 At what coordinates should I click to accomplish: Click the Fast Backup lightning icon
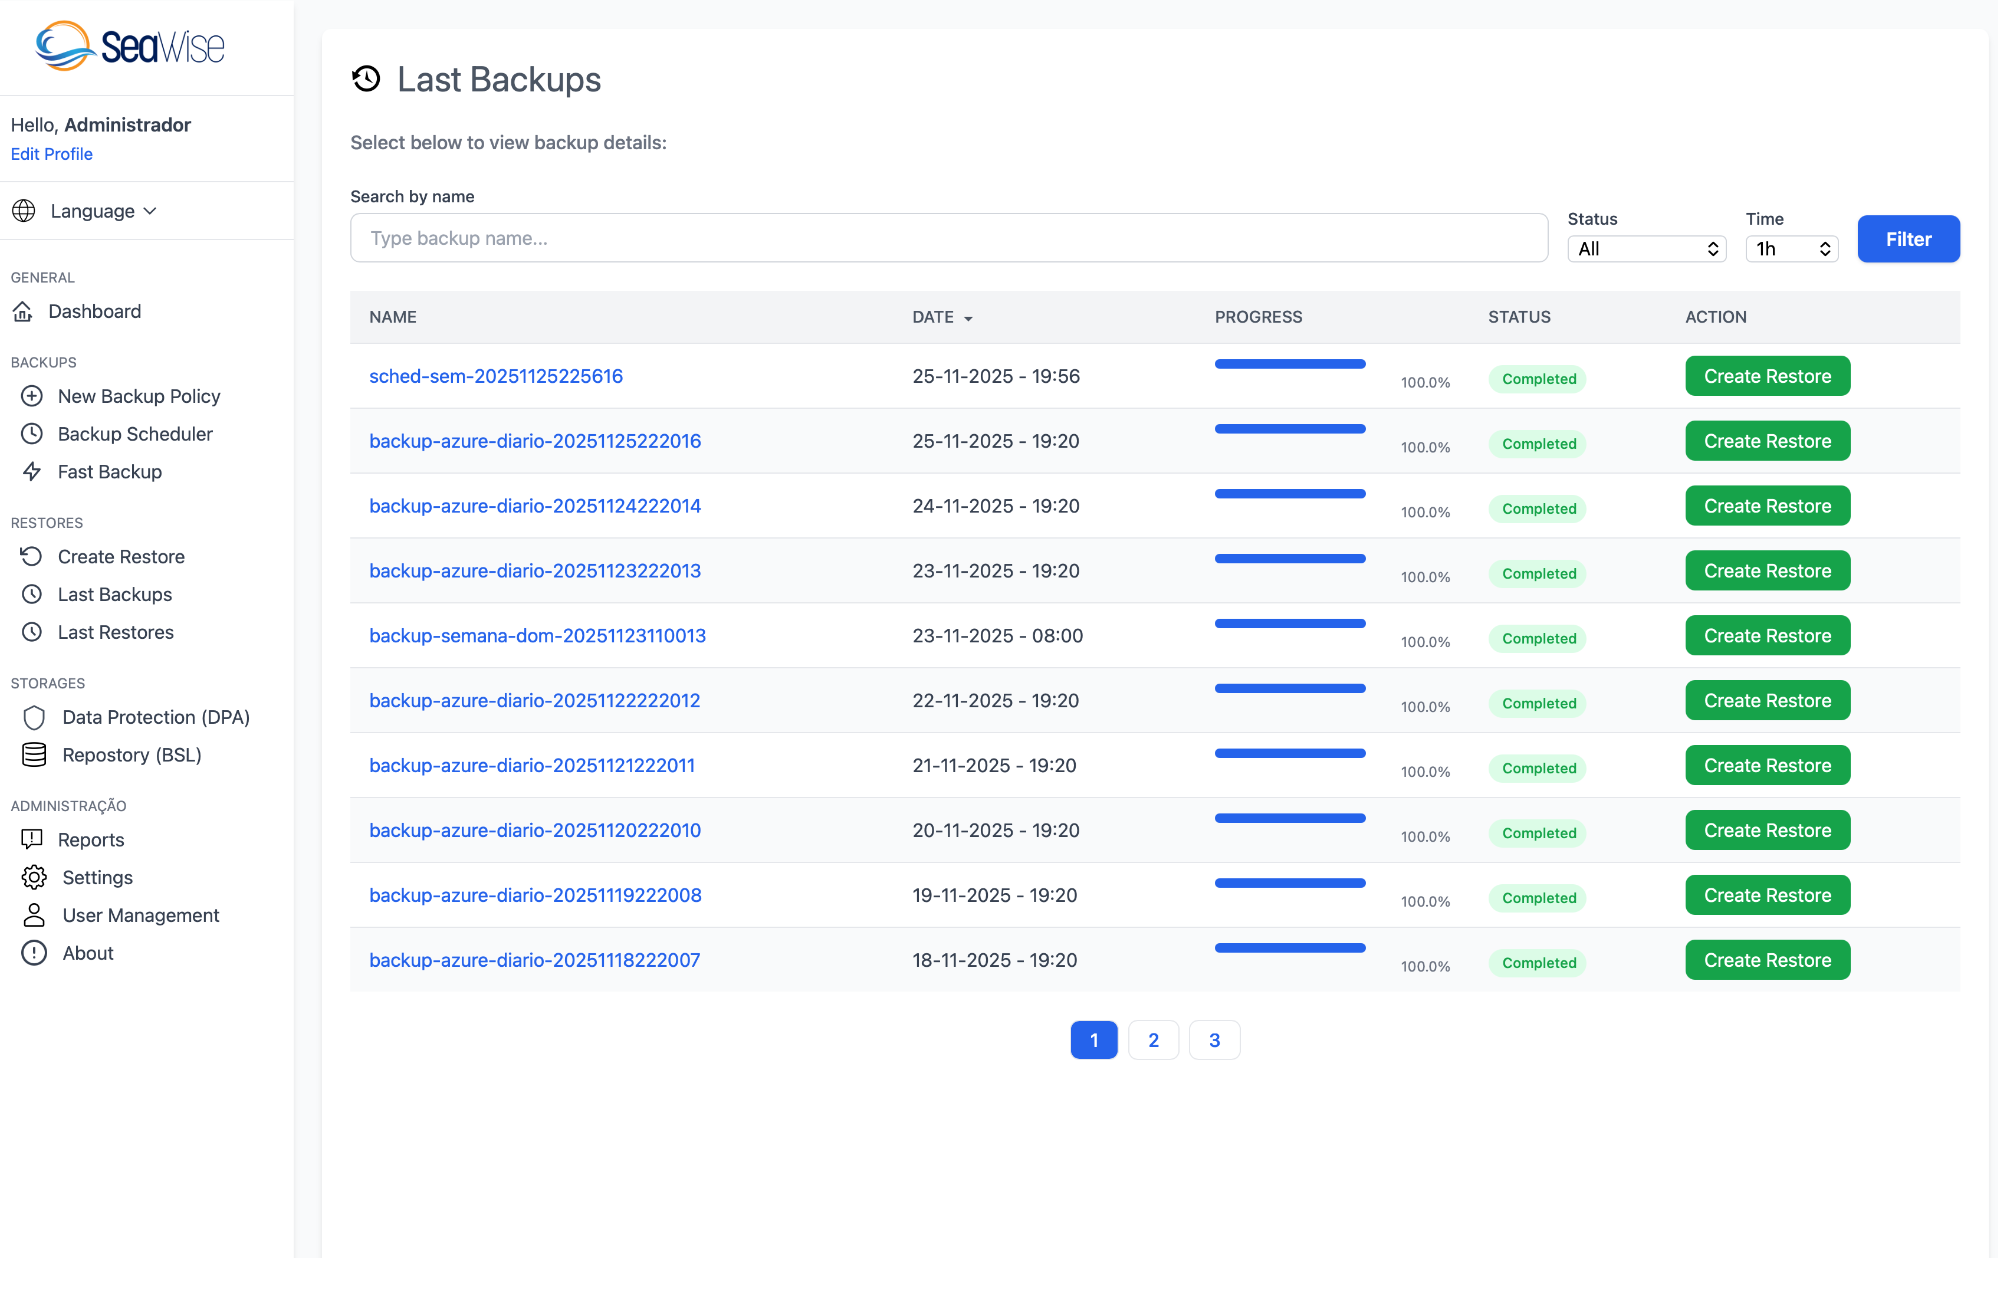coord(31,472)
